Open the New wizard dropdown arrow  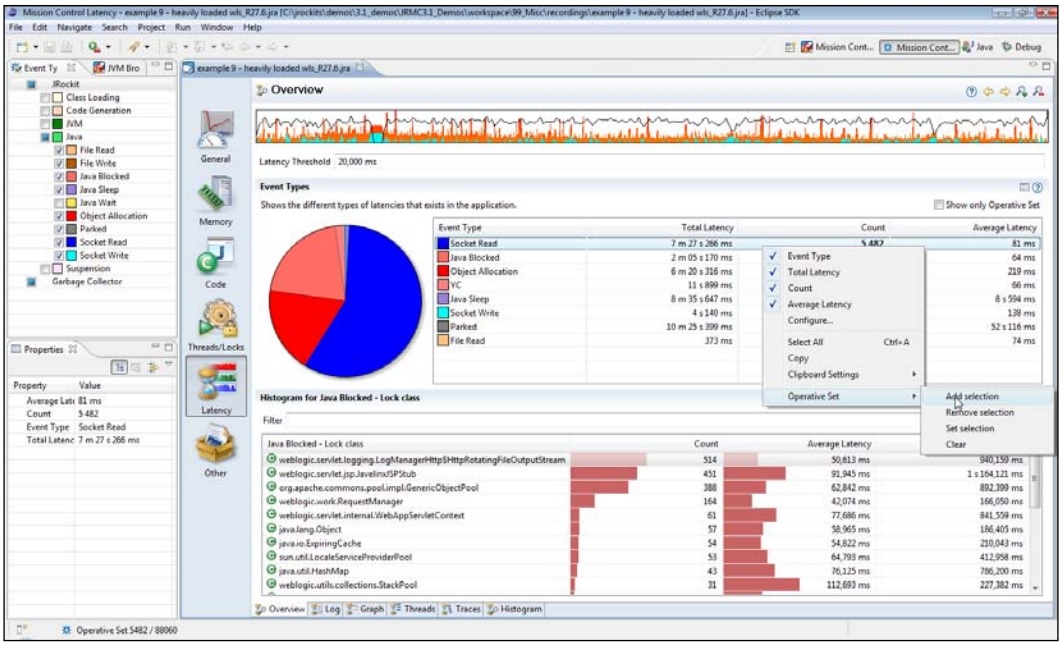[x=36, y=47]
